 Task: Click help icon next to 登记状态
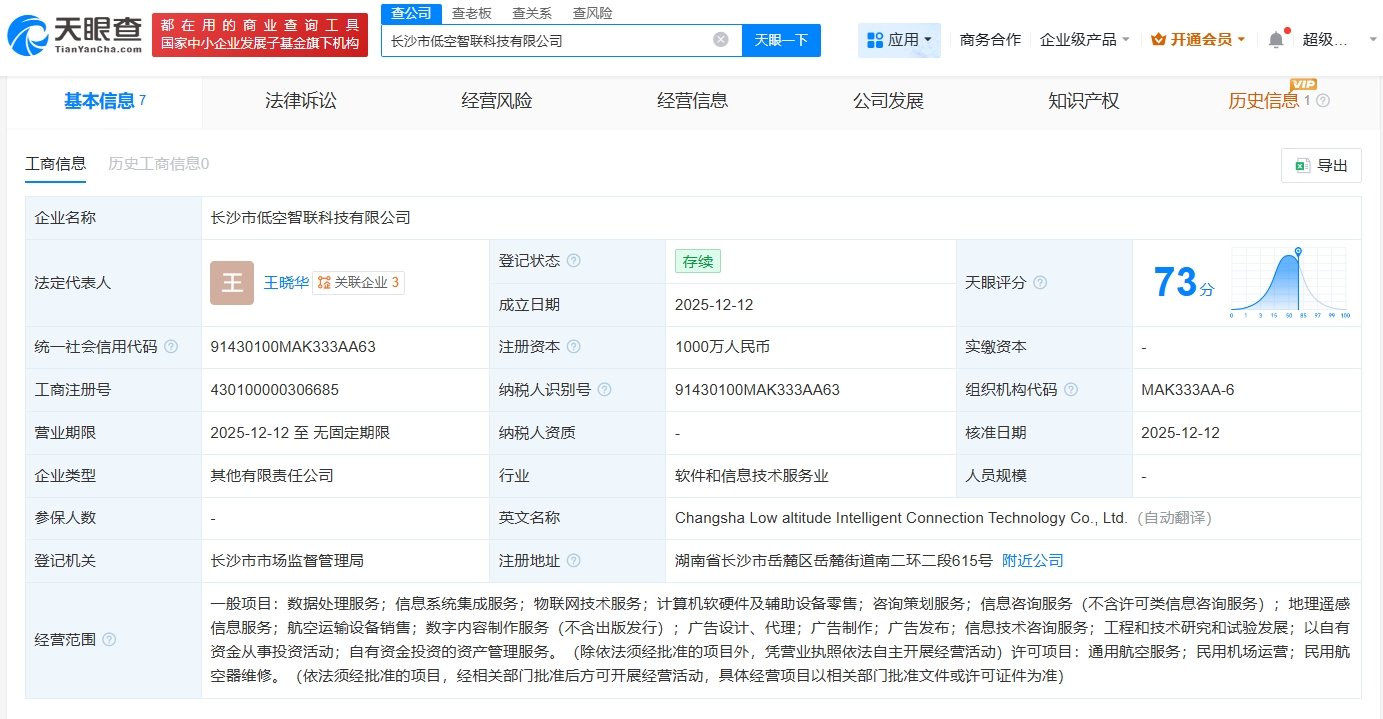click(x=573, y=261)
